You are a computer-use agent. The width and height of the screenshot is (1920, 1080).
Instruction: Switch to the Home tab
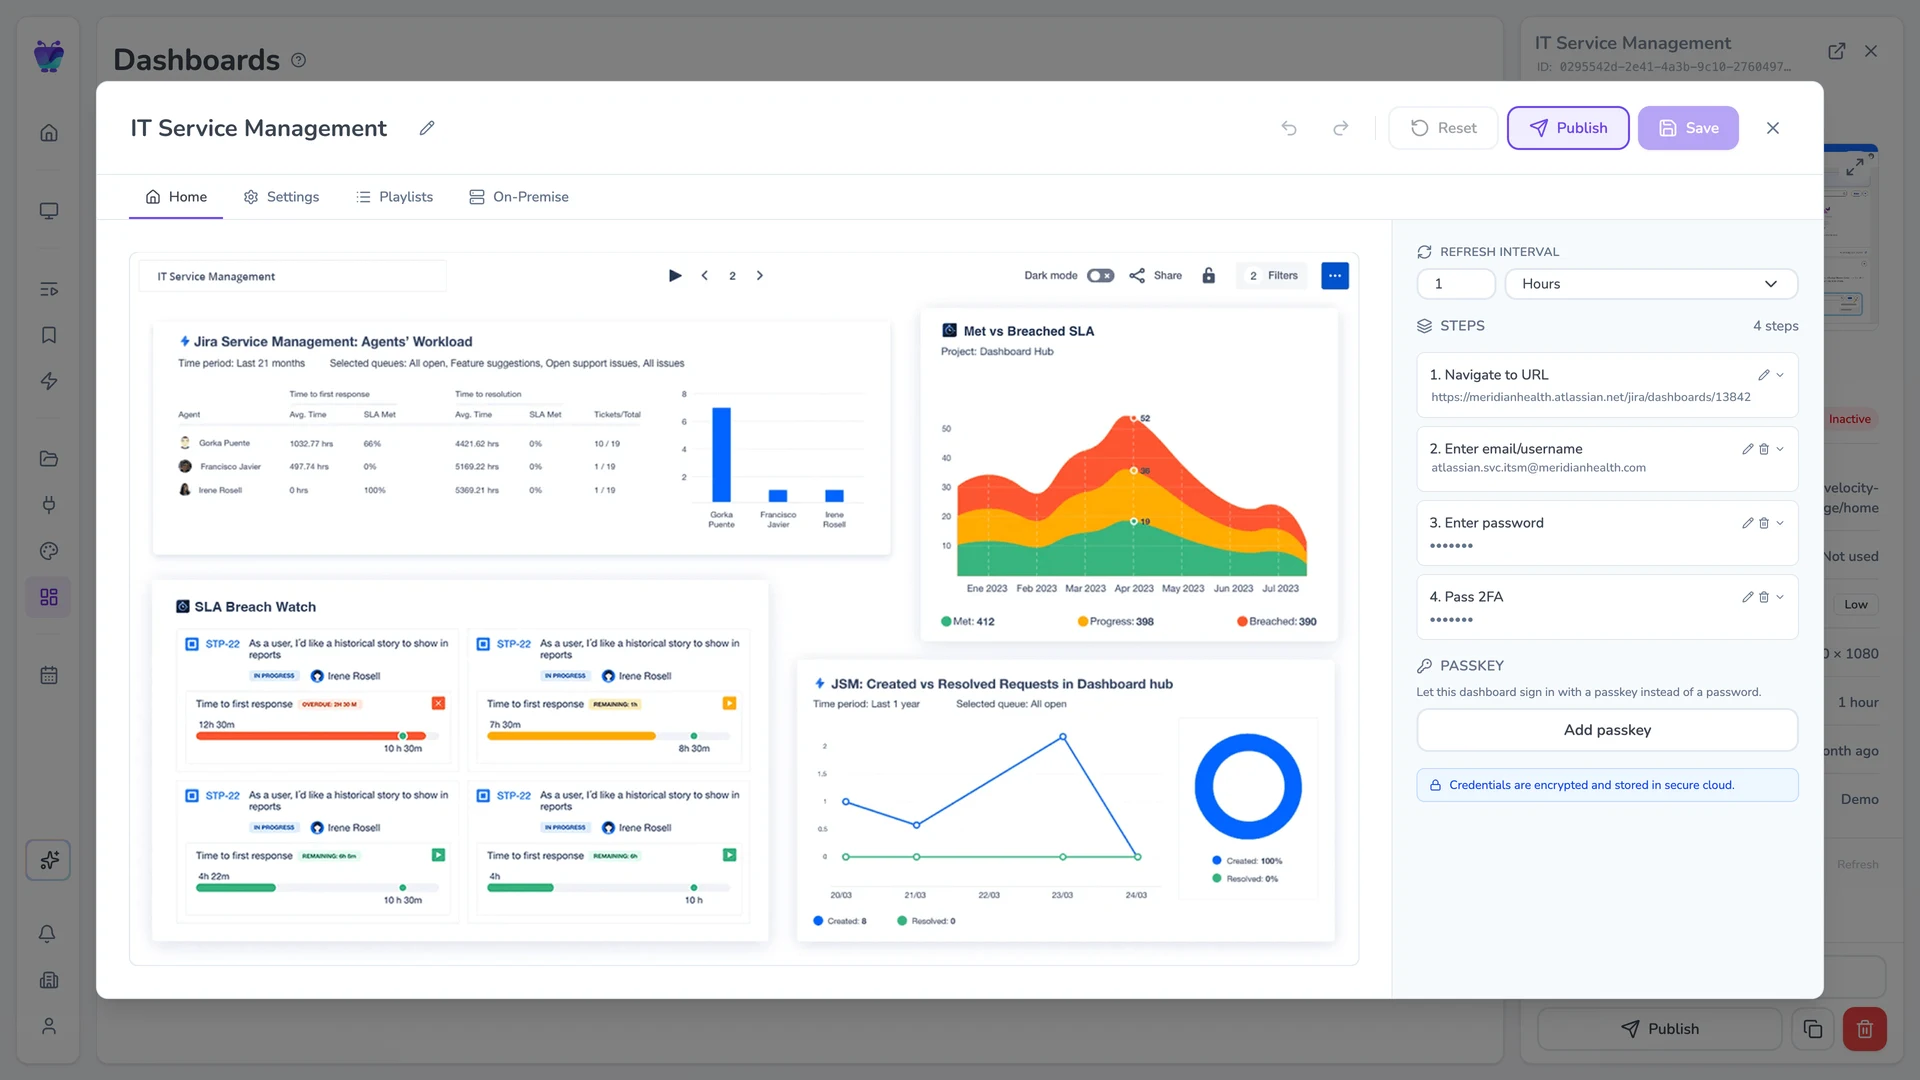[x=176, y=197]
